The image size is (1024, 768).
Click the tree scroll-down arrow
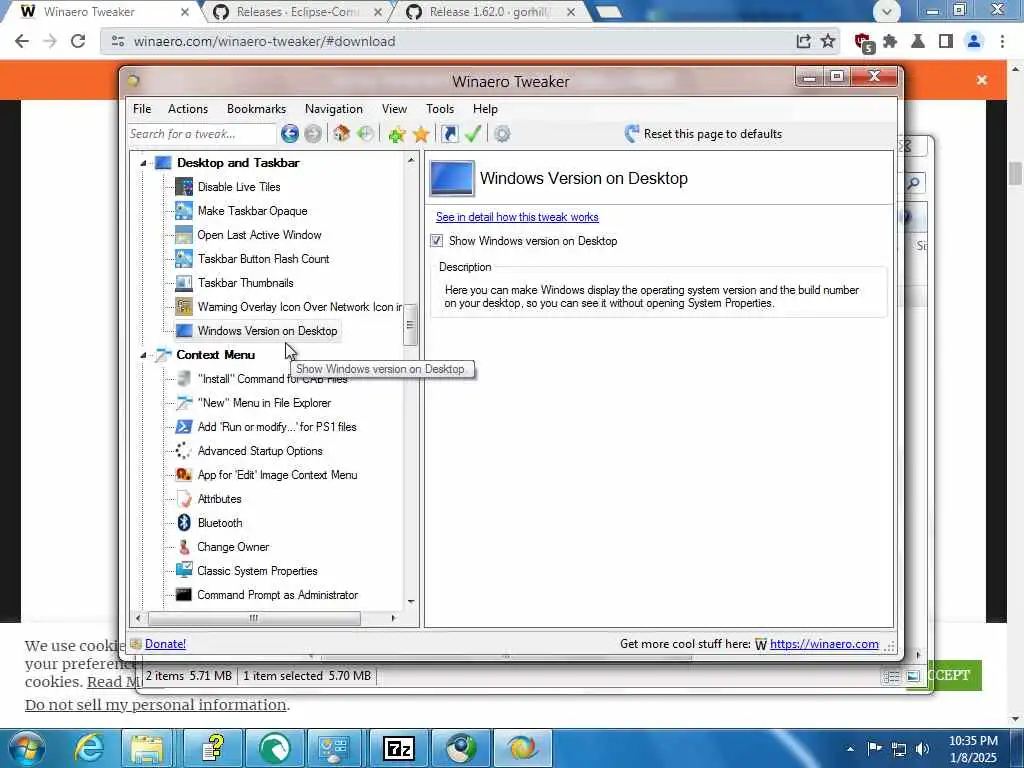point(411,601)
